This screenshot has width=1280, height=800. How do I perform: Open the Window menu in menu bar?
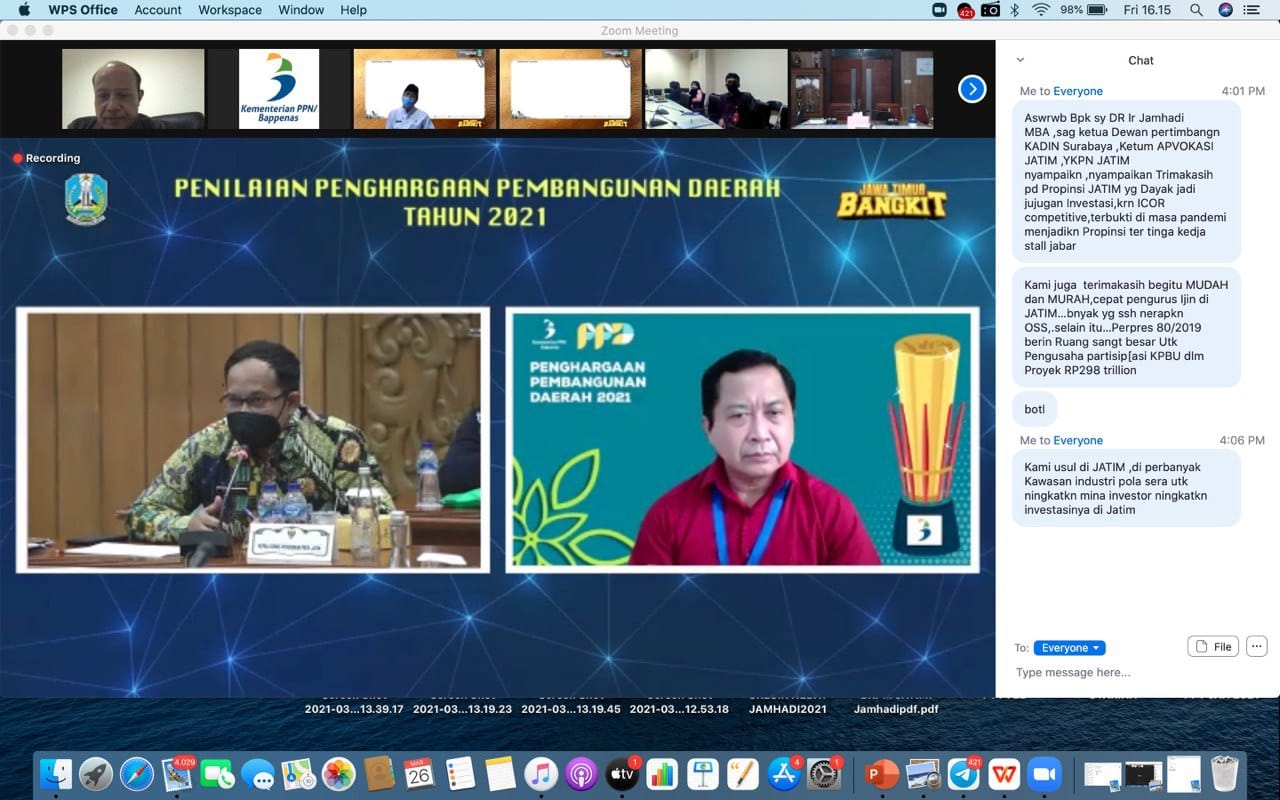[x=301, y=10]
